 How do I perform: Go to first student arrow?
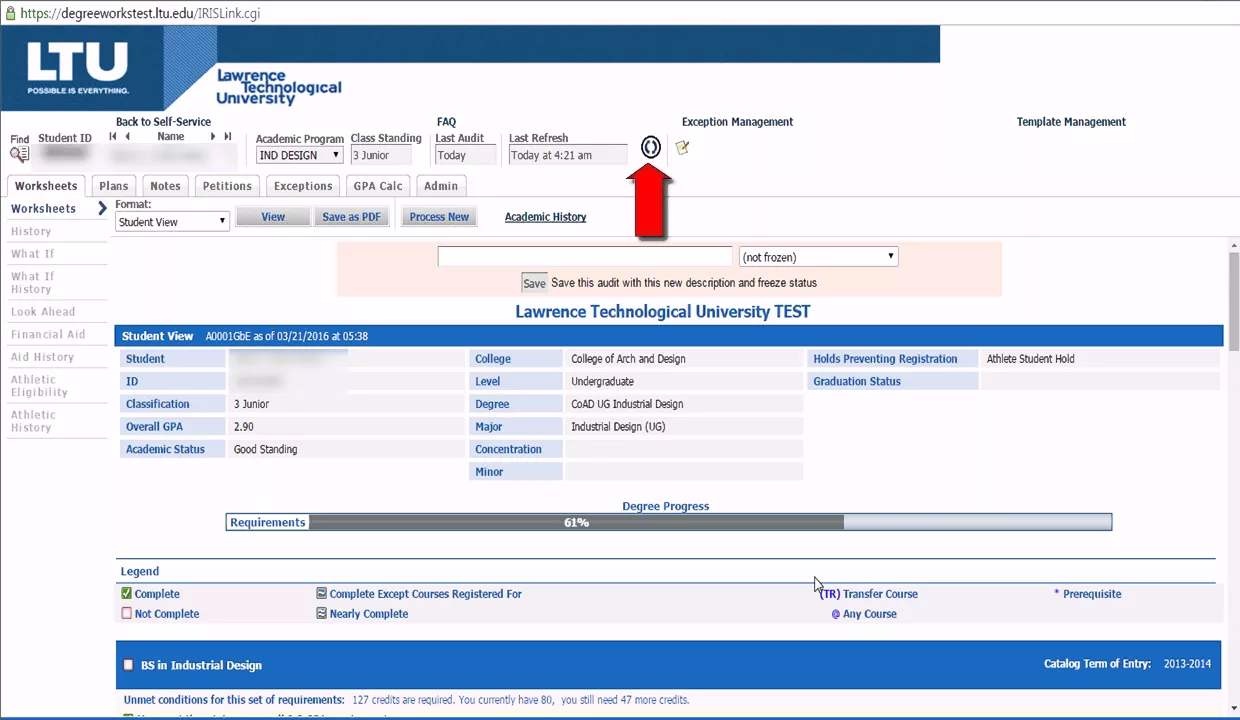pos(113,136)
